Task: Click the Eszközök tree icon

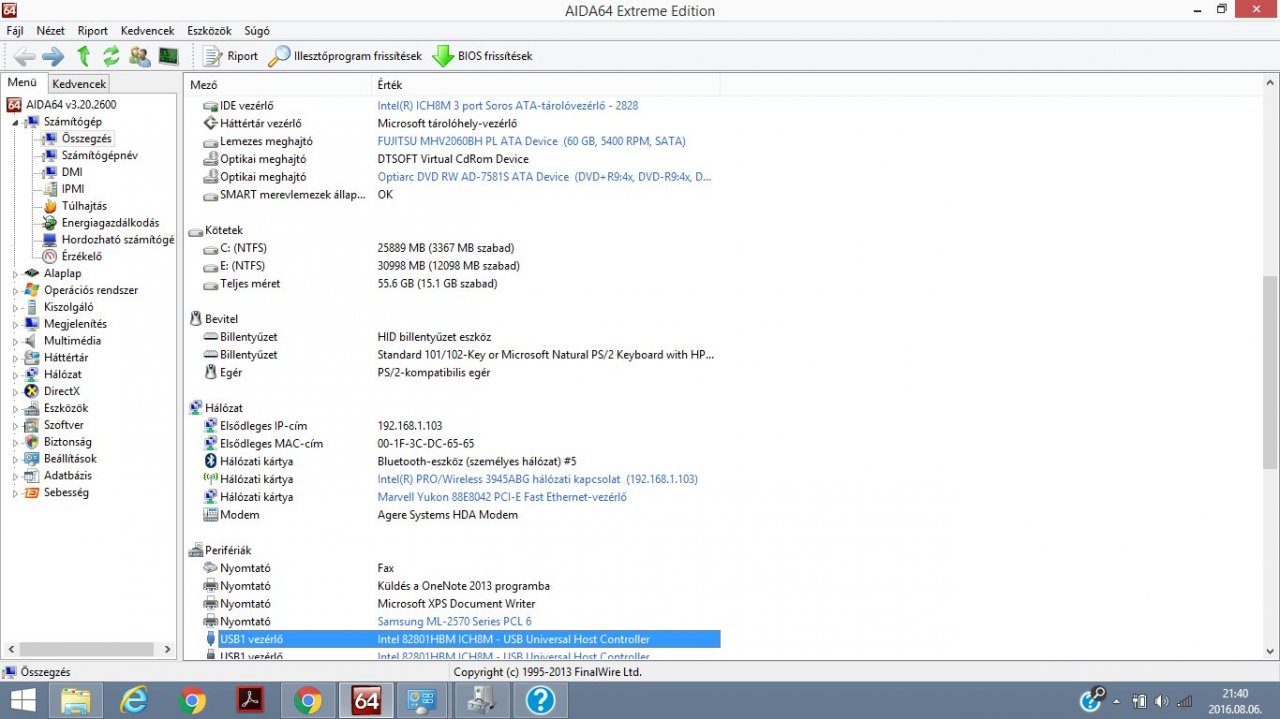Action: (32, 408)
